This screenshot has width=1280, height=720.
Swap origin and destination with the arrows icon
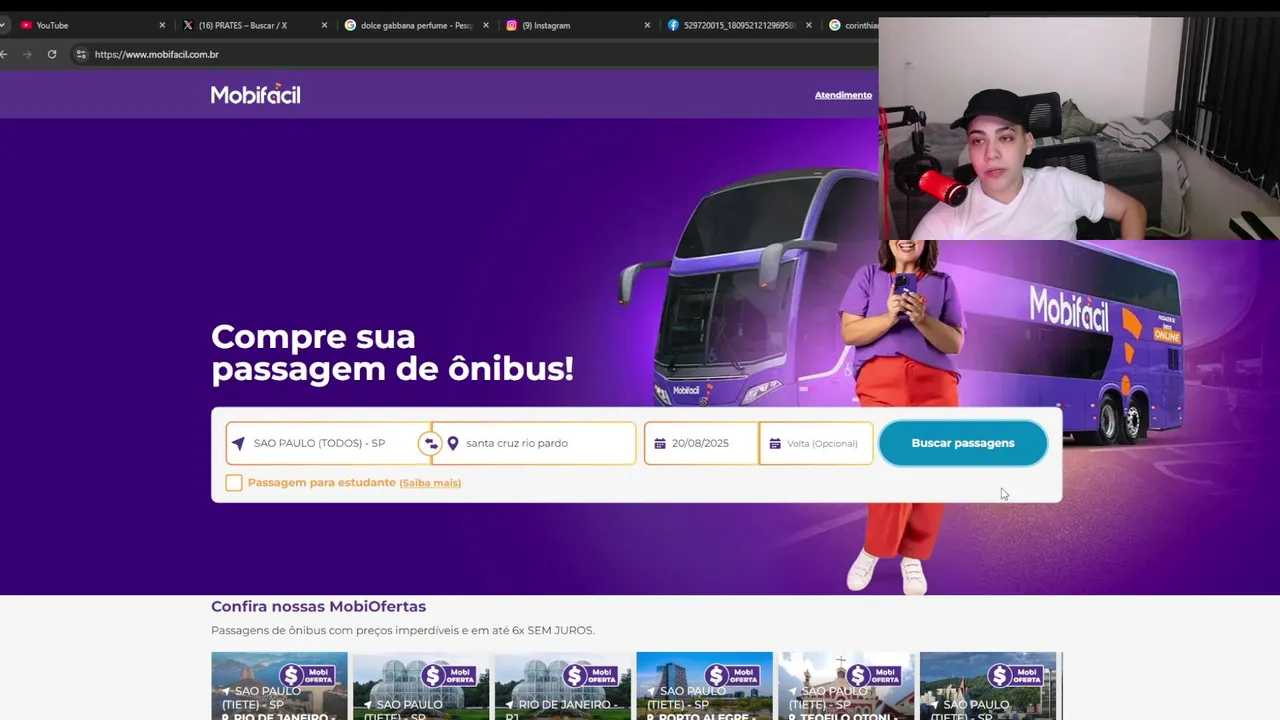431,443
